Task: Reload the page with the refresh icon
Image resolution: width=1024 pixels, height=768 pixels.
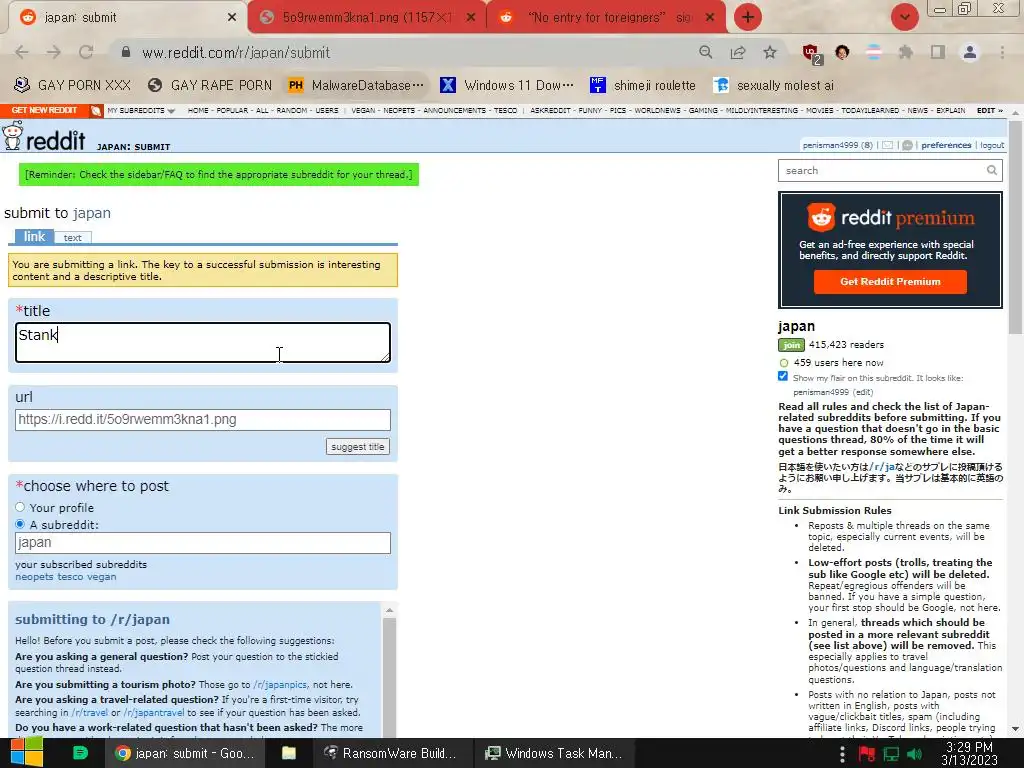Action: (x=86, y=52)
